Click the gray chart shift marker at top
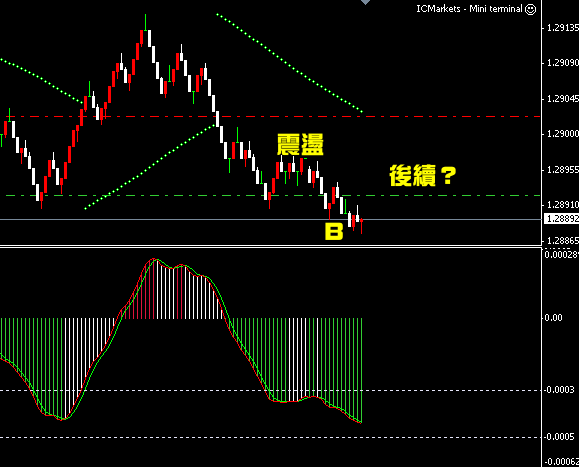The height and width of the screenshot is (467, 579). [365, 2]
